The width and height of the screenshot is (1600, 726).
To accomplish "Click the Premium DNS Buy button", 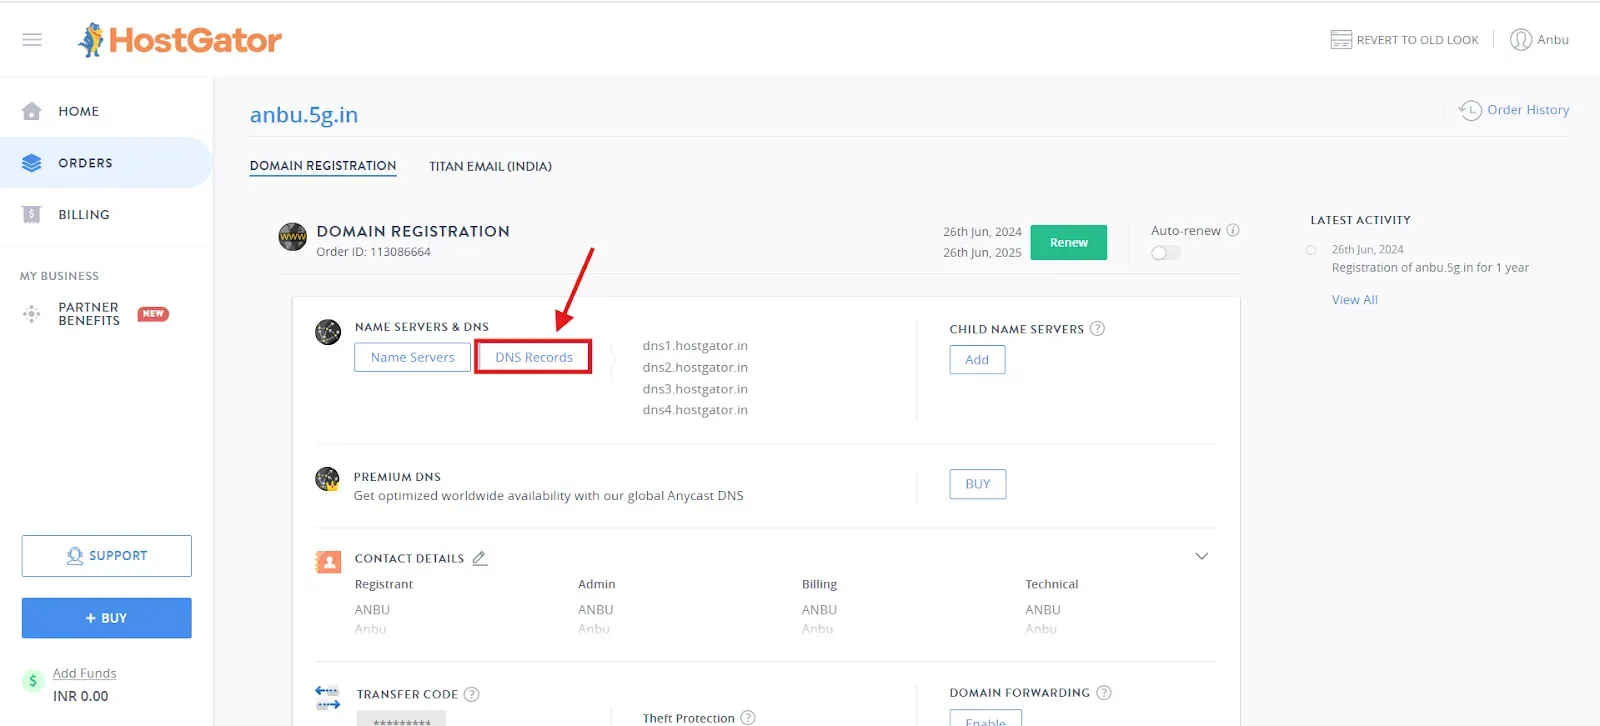I will (978, 484).
